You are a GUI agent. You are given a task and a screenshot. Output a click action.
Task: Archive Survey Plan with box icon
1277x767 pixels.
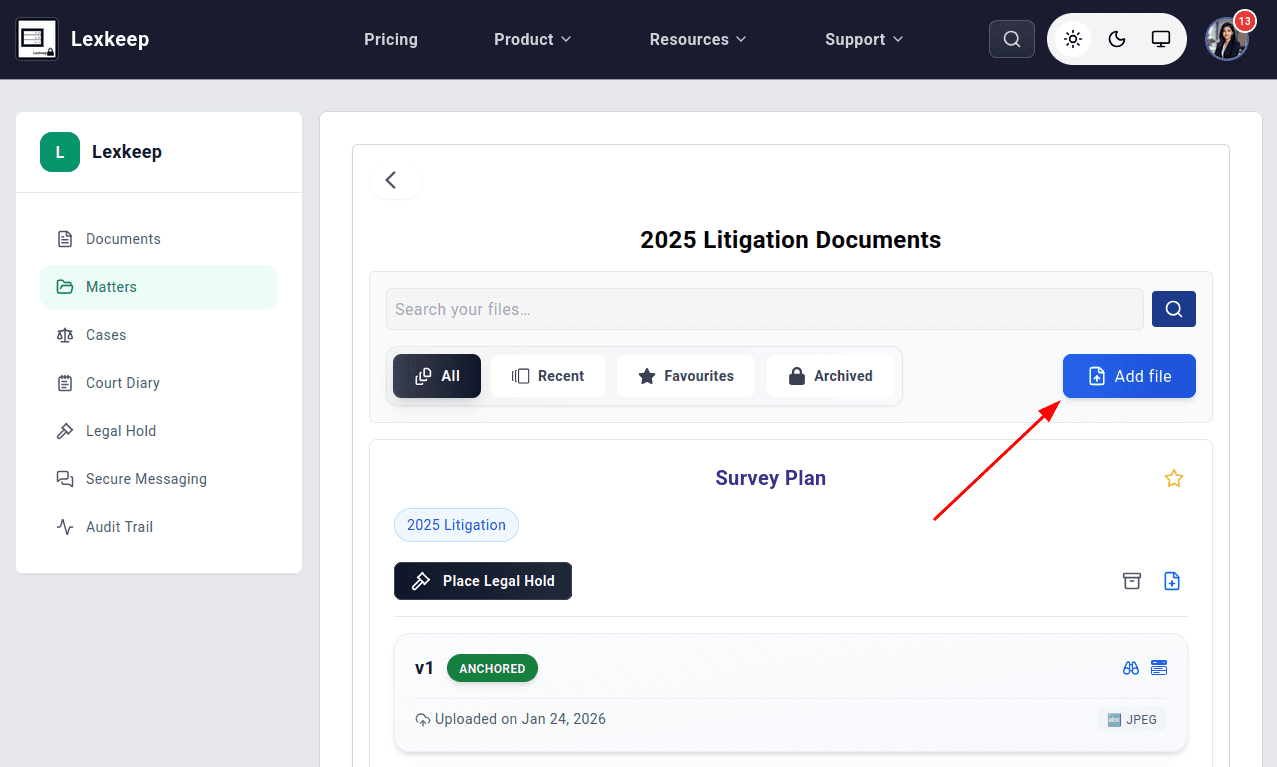coord(1132,581)
